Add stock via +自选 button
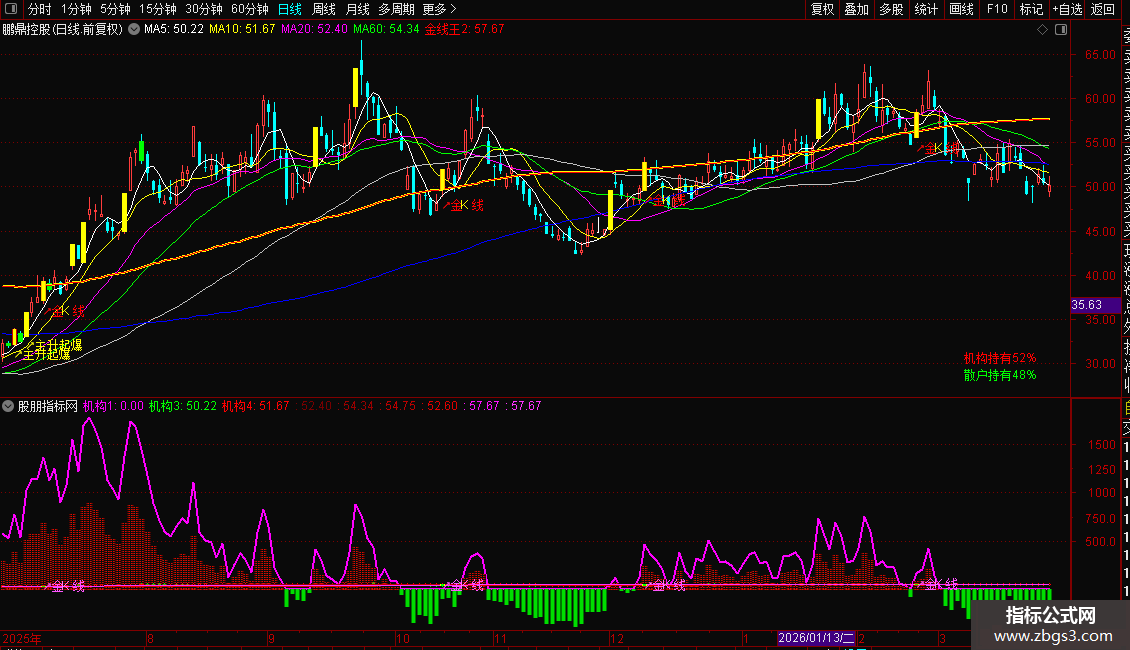The height and width of the screenshot is (650, 1130). click(x=1066, y=9)
